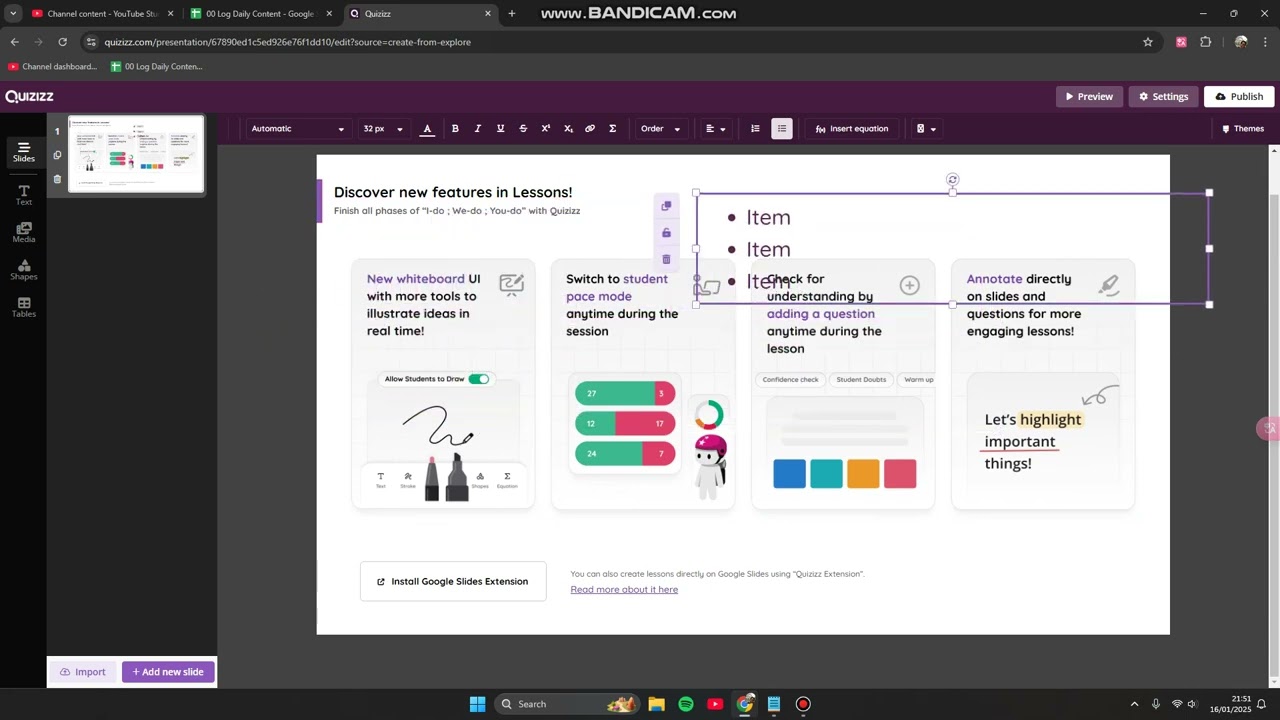Go back to the previous page

[x=14, y=42]
